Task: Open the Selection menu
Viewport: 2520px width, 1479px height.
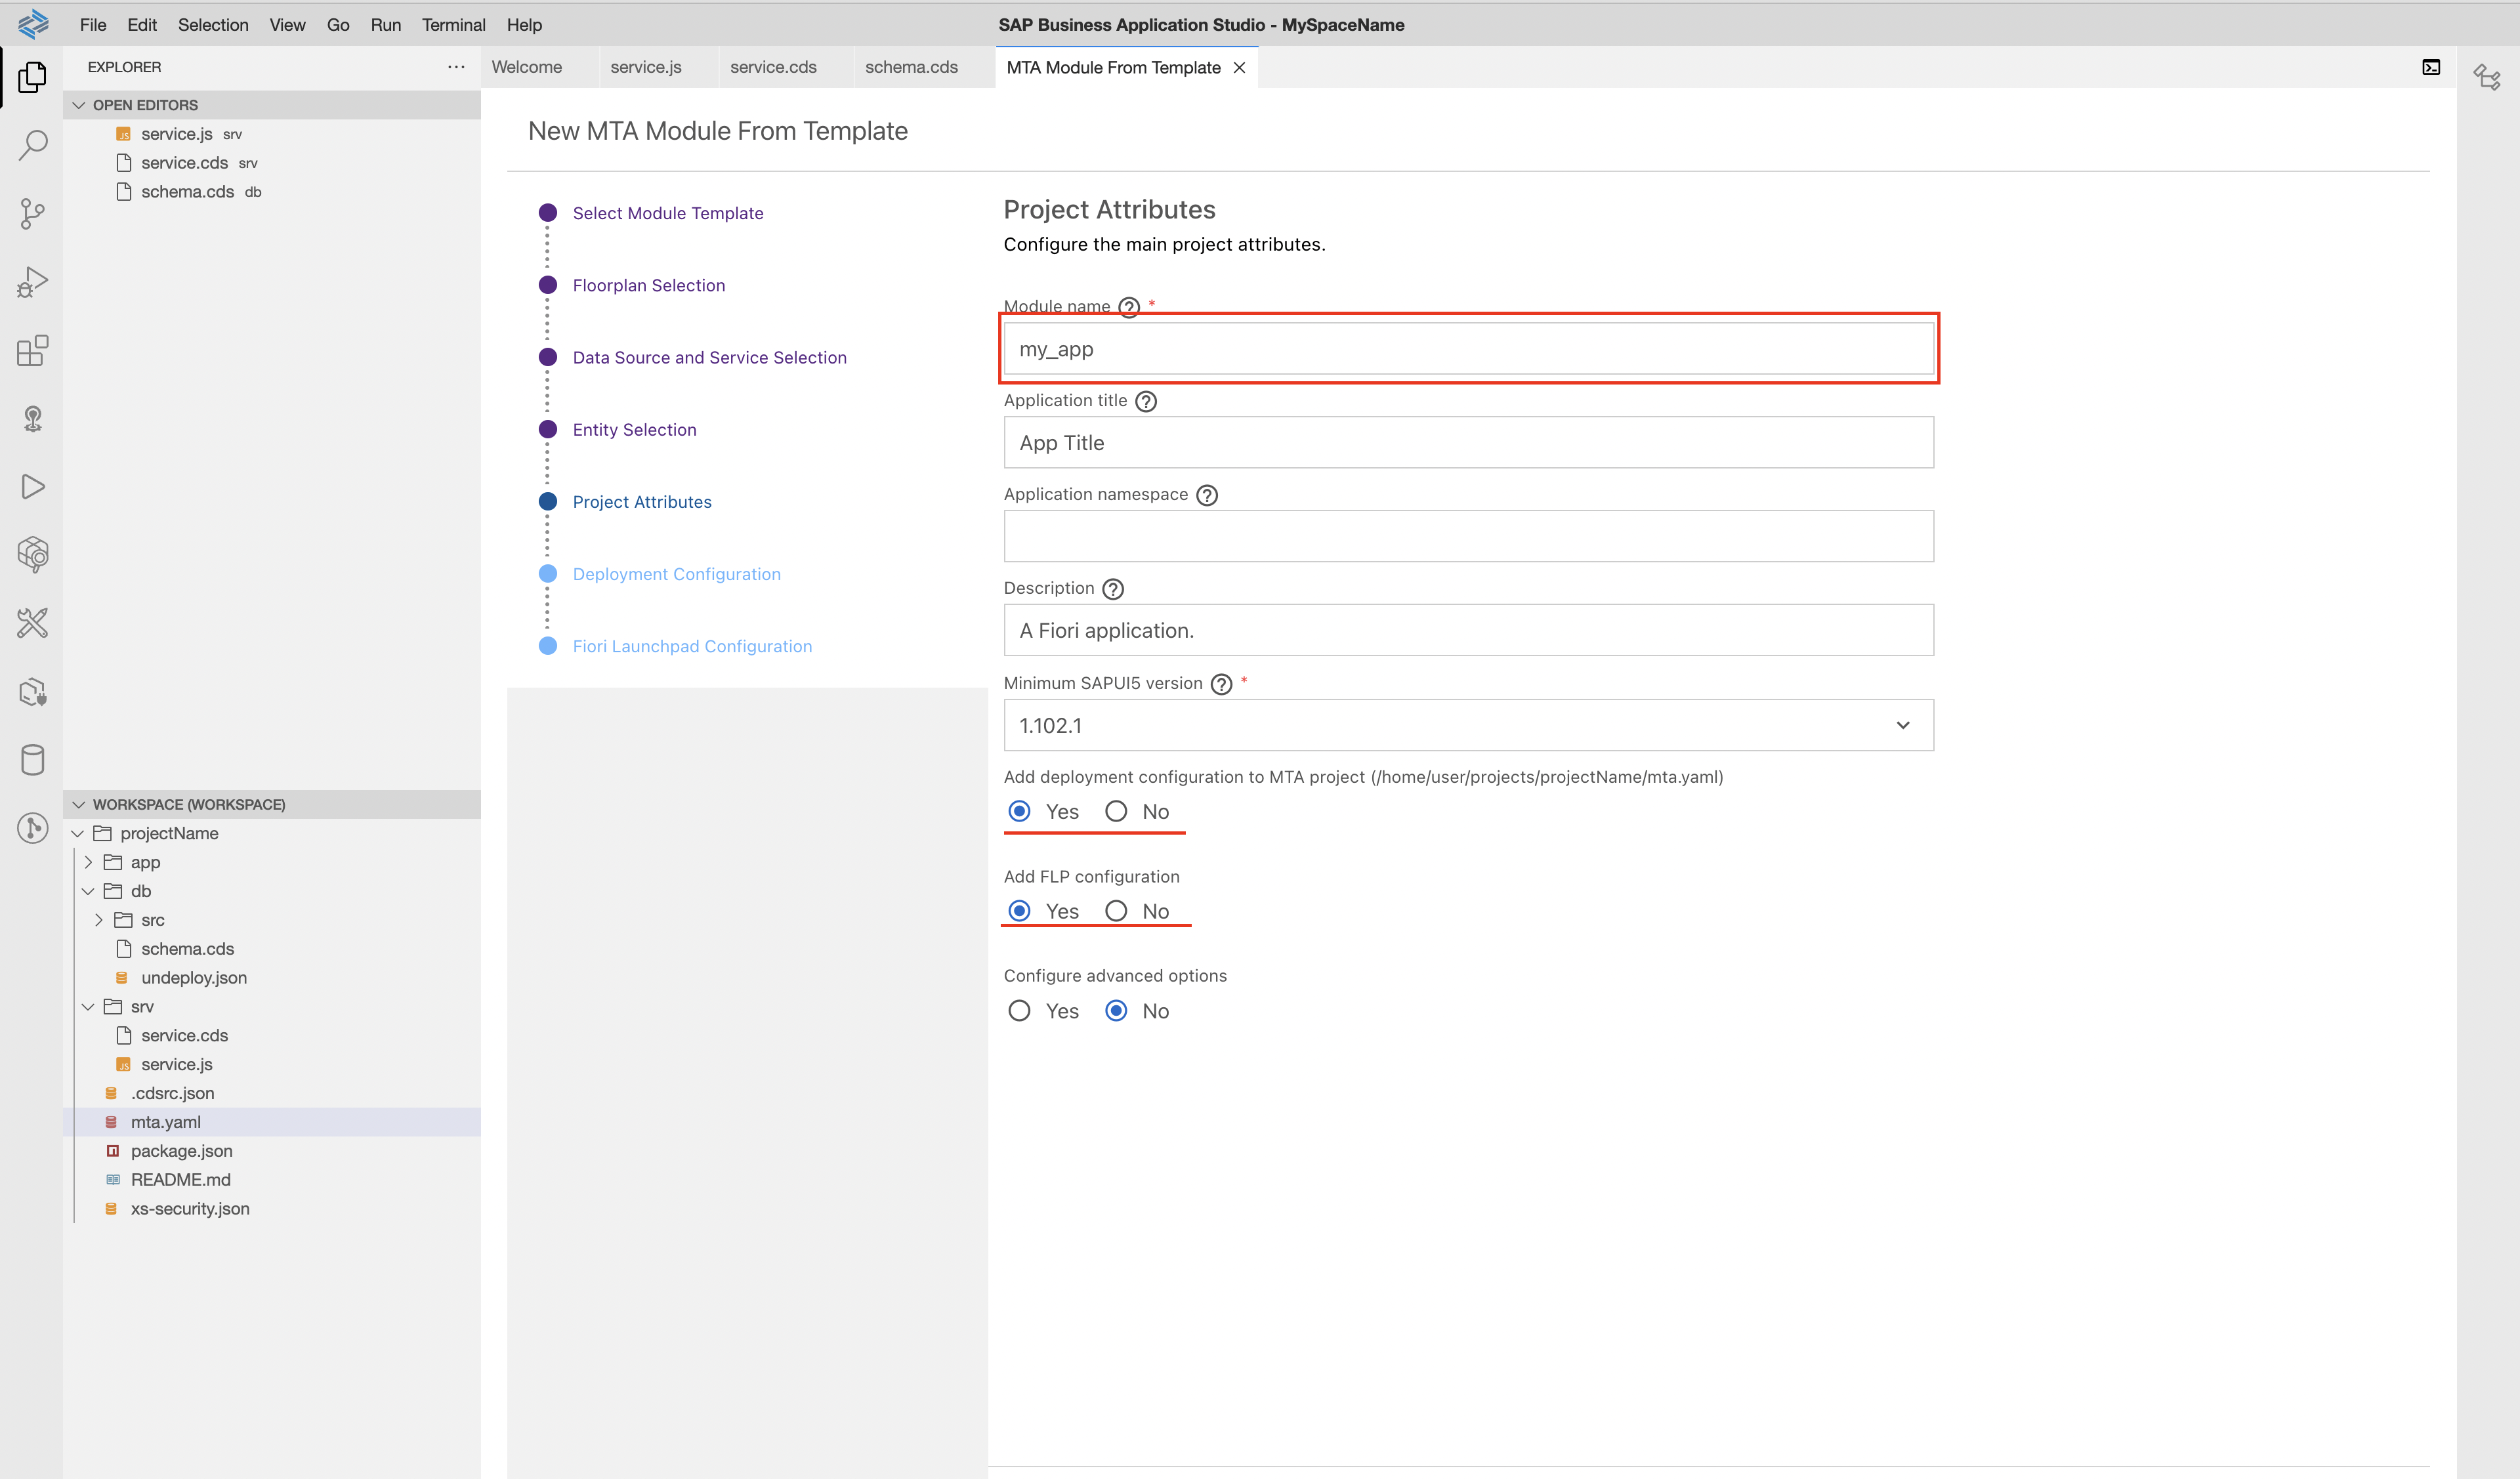Action: click(x=213, y=25)
